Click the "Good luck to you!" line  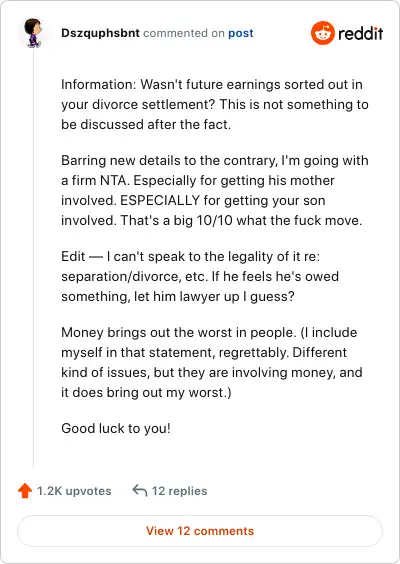116,428
